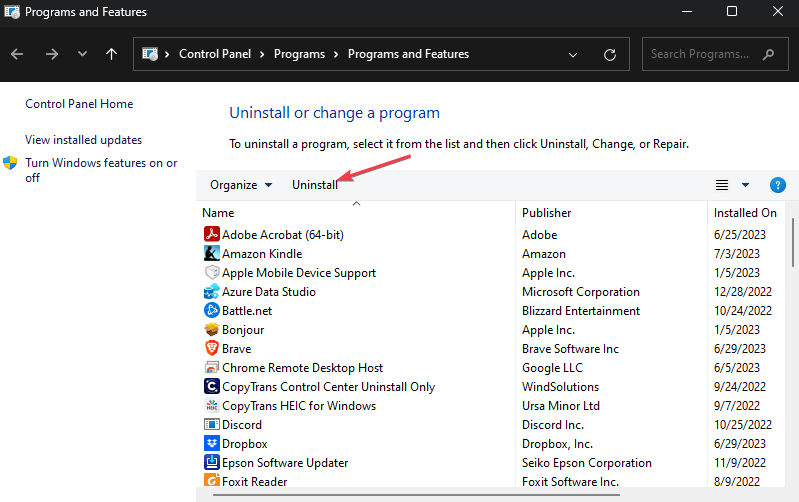Click the 12/28/2022 install date
This screenshot has height=502, width=799.
tap(742, 292)
